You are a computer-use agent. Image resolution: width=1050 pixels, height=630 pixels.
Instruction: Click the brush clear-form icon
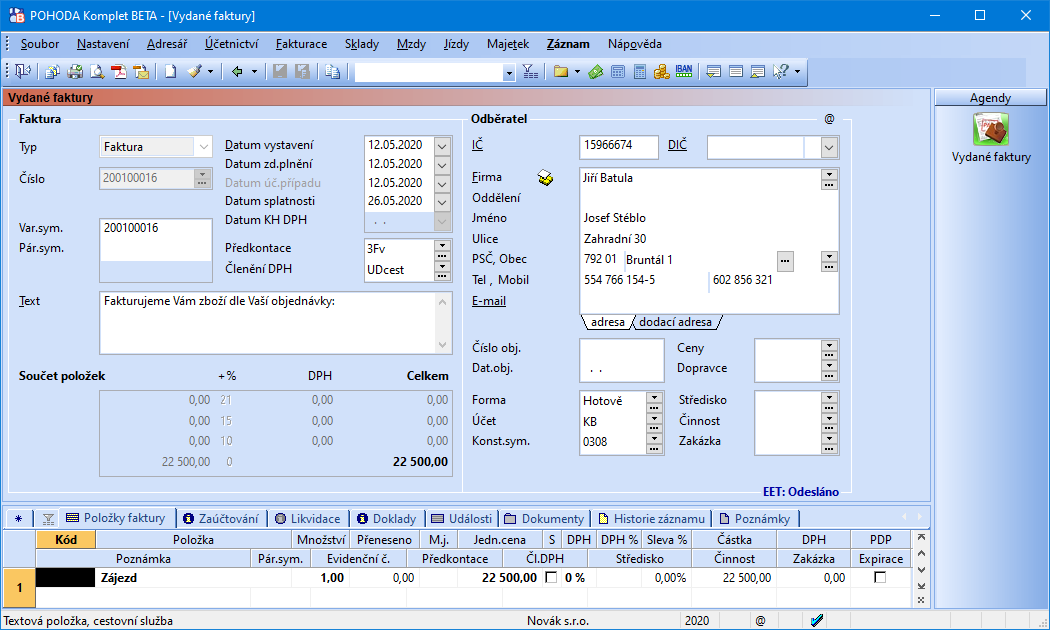[x=194, y=71]
